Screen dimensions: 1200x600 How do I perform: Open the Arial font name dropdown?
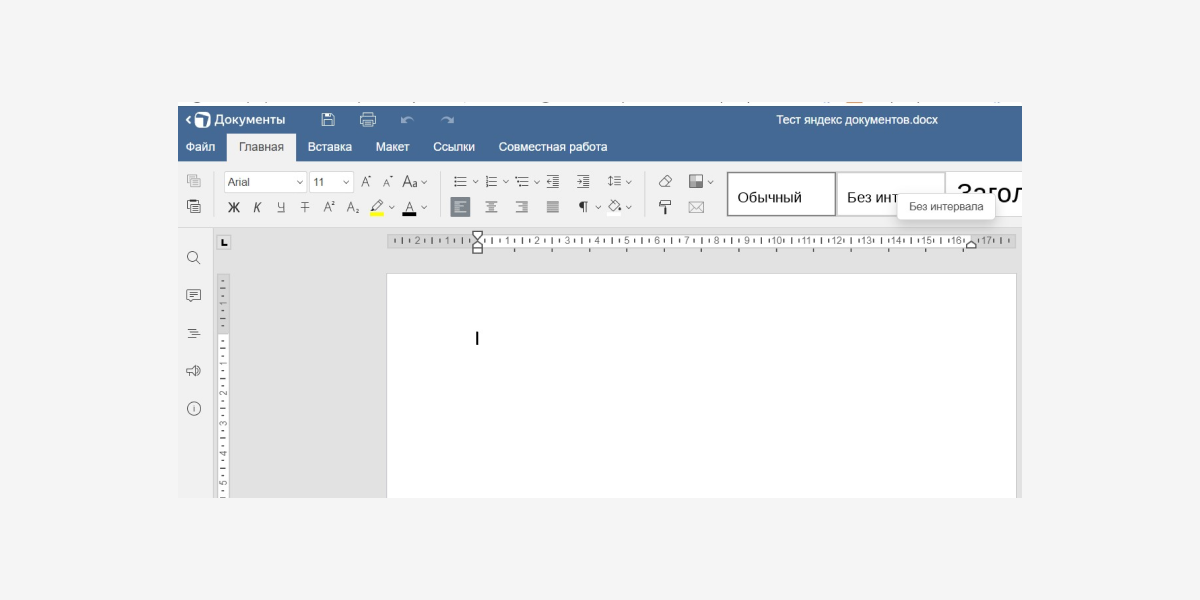[265, 182]
